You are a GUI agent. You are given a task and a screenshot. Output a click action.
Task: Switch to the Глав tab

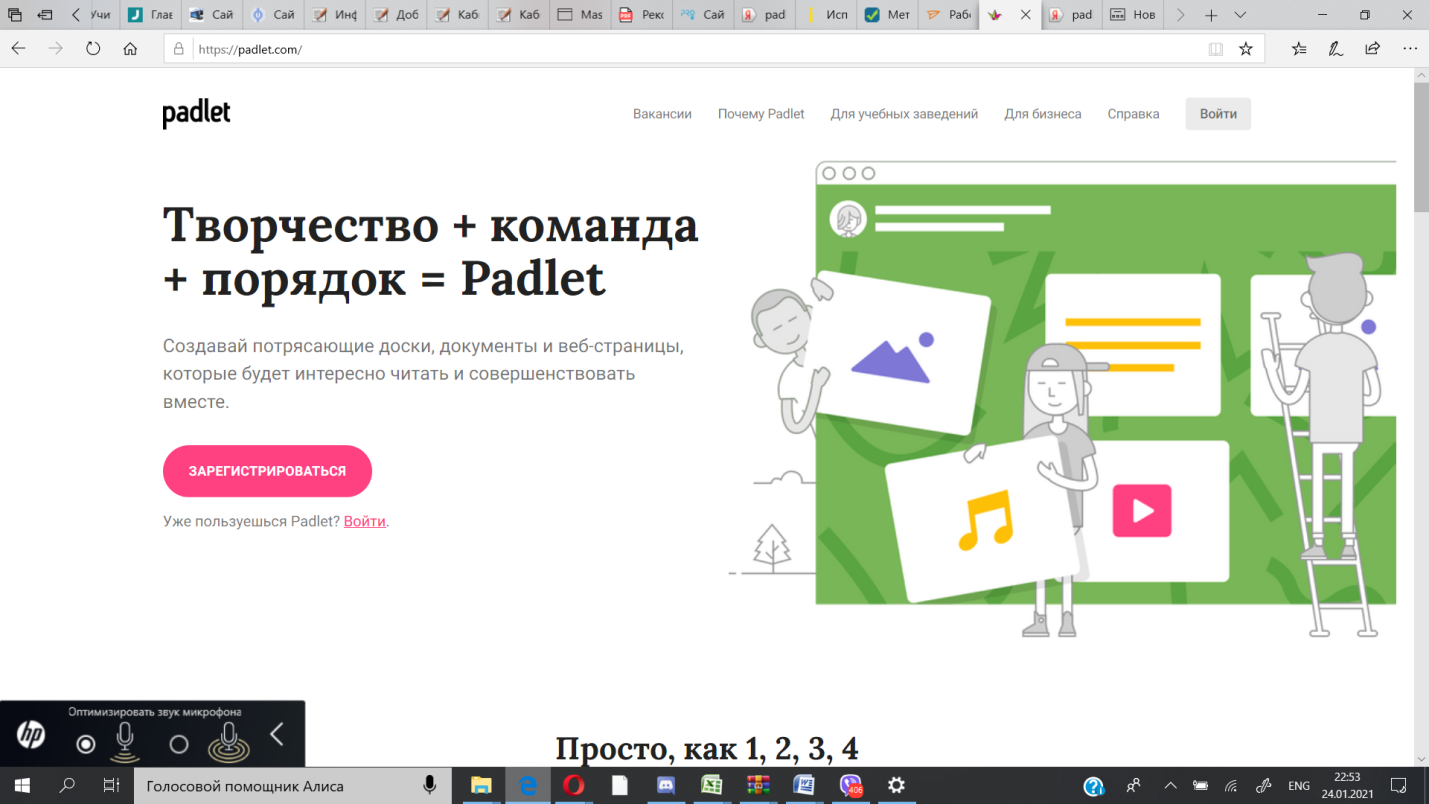[x=151, y=16]
